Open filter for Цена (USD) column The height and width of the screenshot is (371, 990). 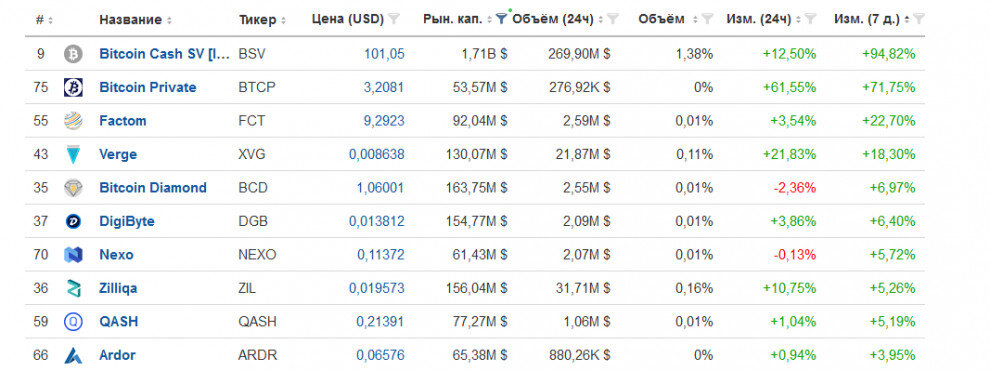tap(394, 20)
